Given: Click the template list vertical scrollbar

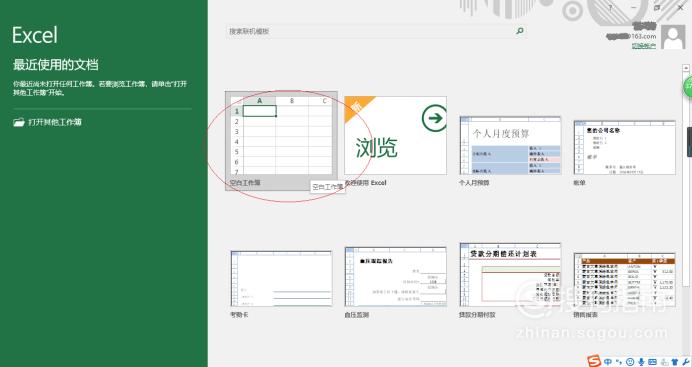Looking at the screenshot, I should click(x=686, y=176).
